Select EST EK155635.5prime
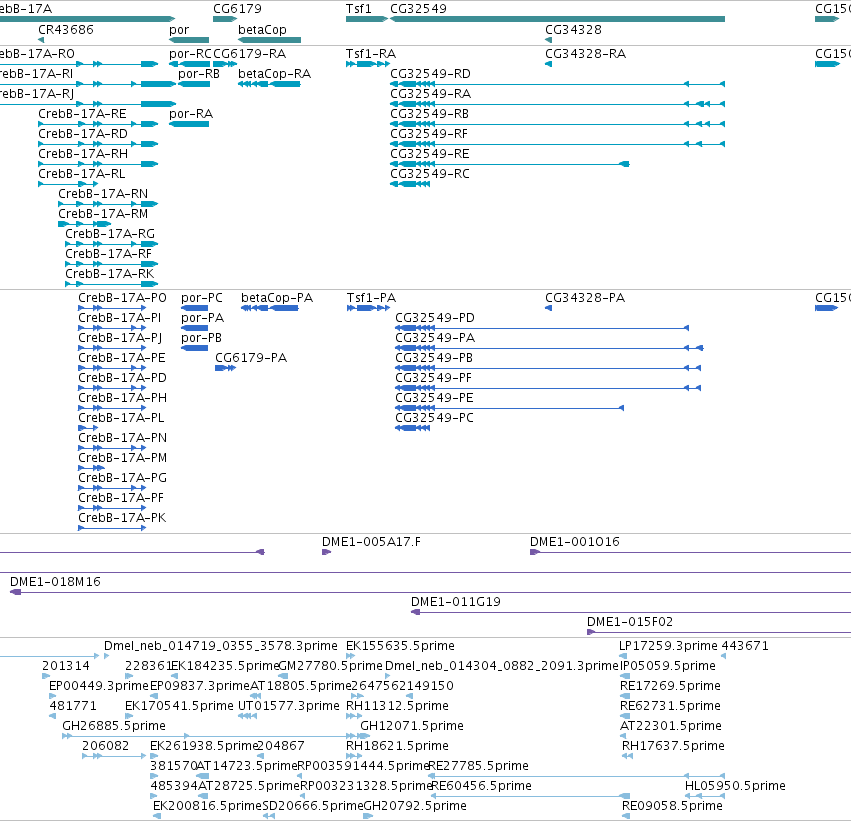This screenshot has width=851, height=821. point(401,646)
